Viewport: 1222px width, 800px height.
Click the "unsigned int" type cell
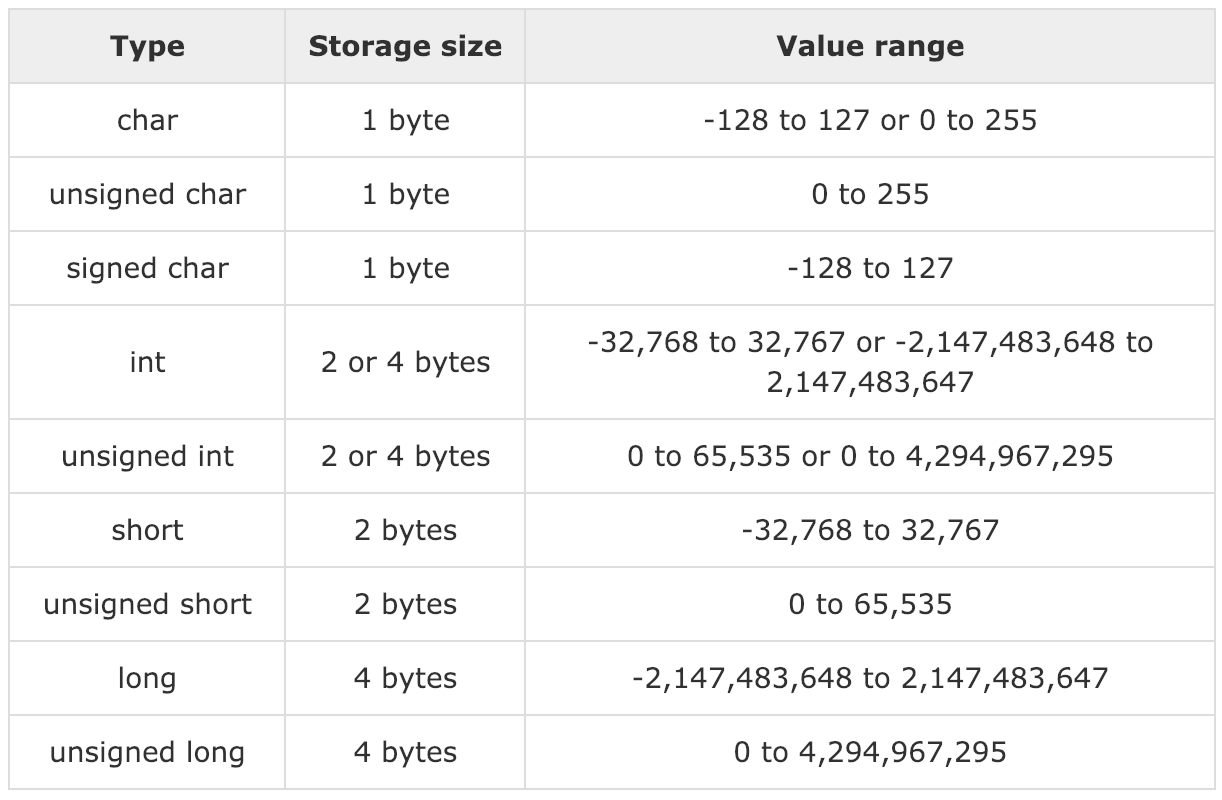148,456
